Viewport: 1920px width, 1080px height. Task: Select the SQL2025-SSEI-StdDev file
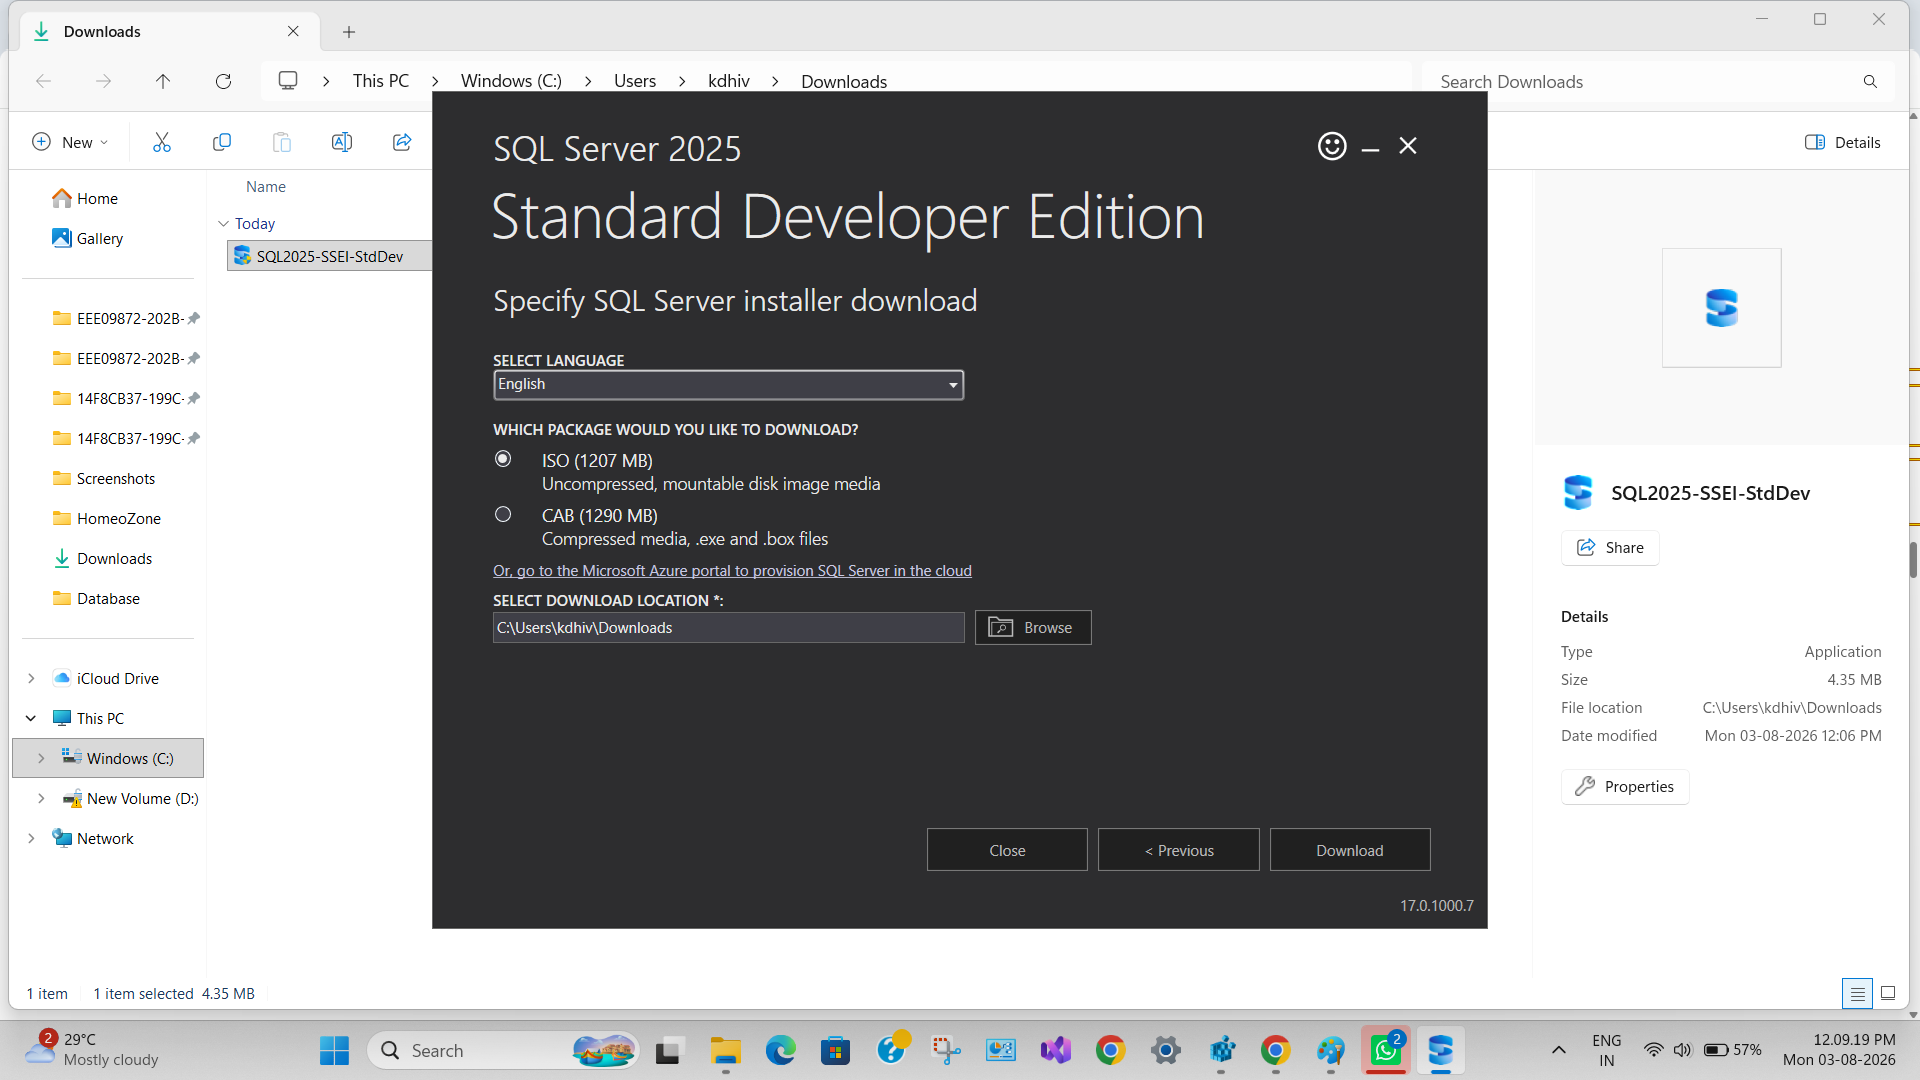330,256
